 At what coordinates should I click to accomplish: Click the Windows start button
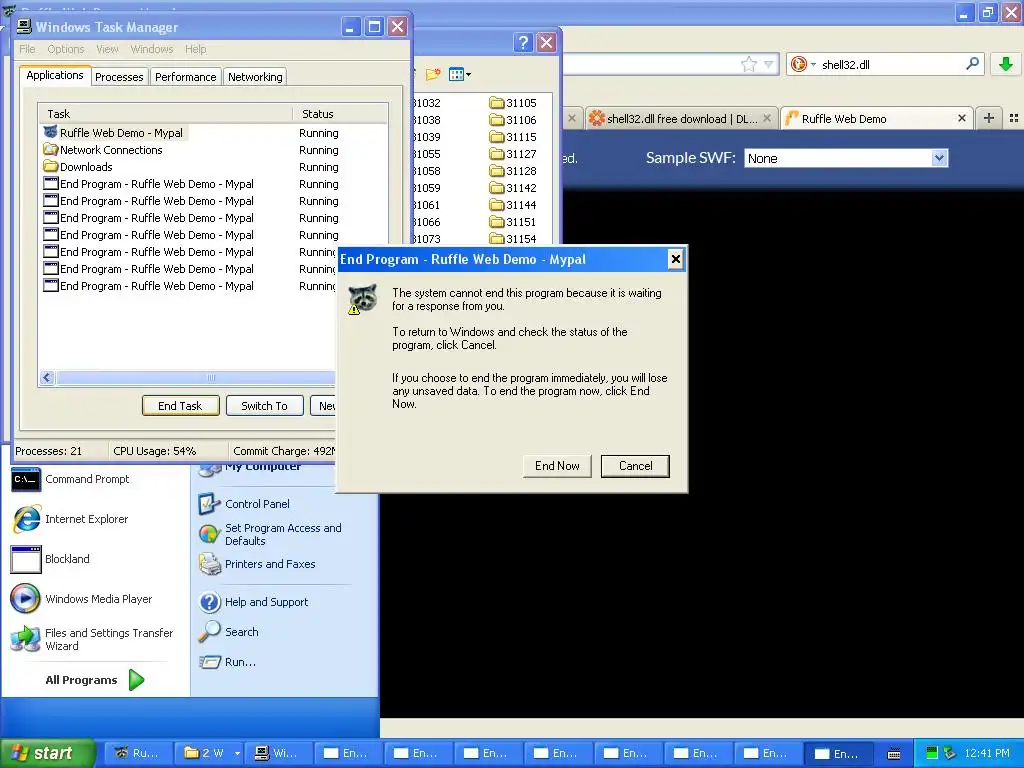(46, 753)
